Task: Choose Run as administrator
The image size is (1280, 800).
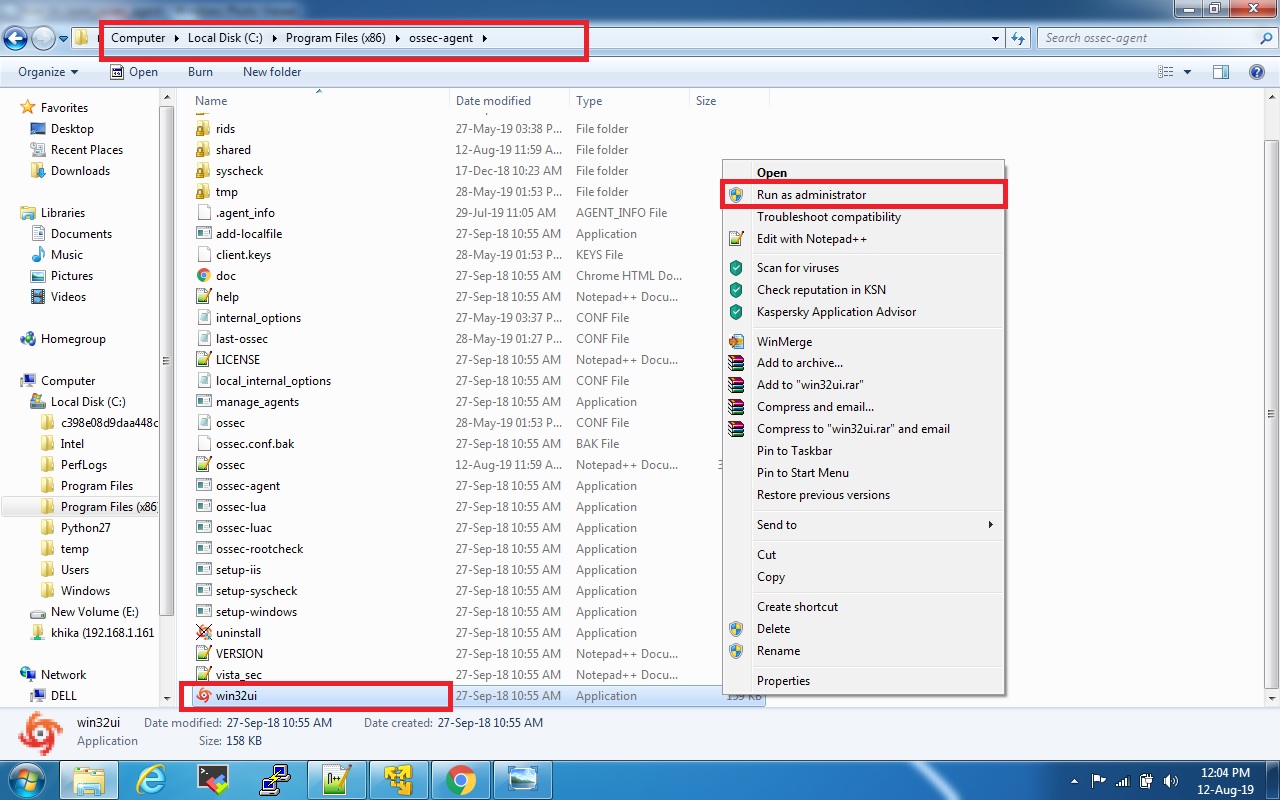Action: 864,195
